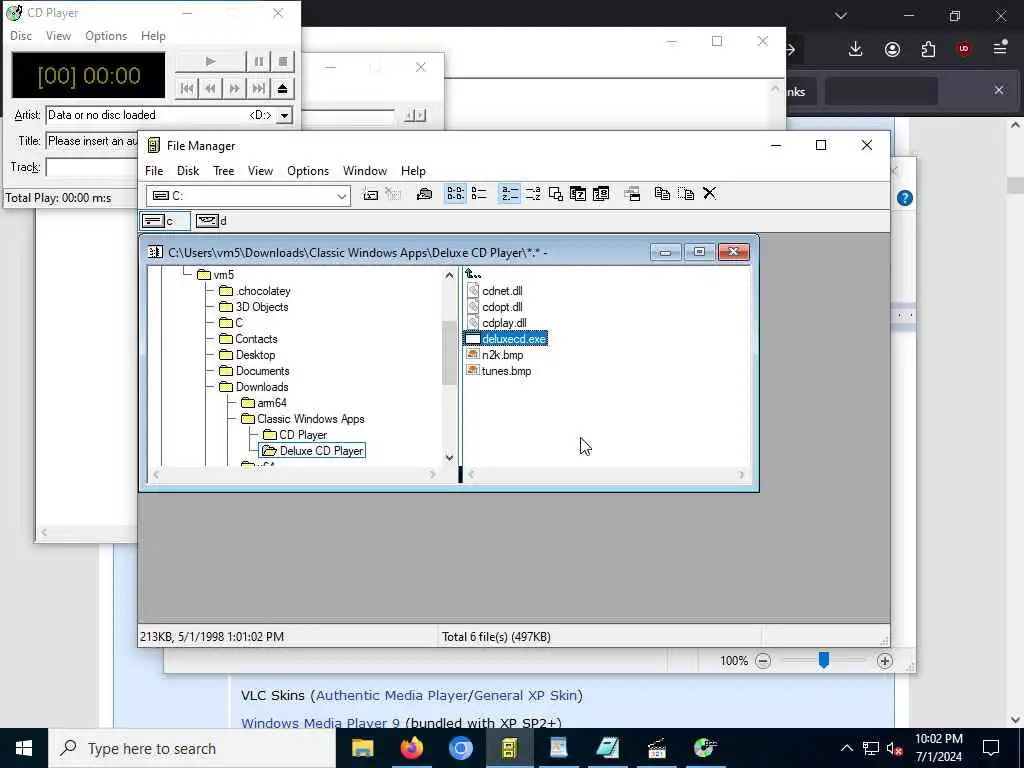1024x768 pixels.
Task: Select cdplay.dll in file list
Action: [x=497, y=323]
